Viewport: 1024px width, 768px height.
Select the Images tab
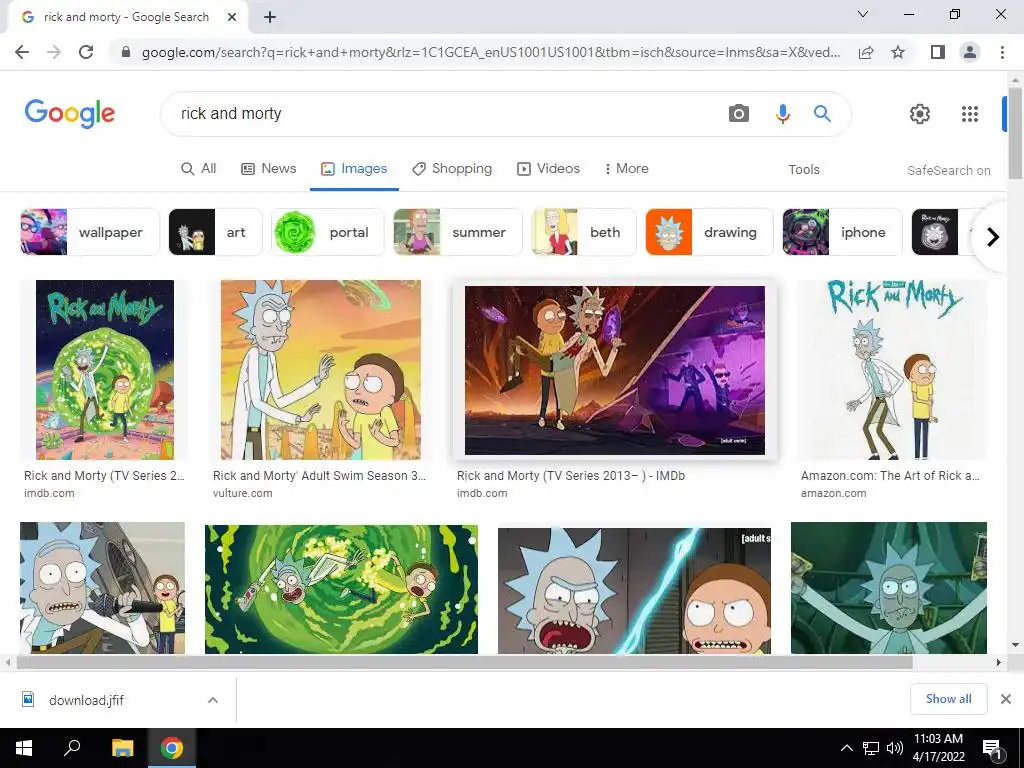coord(354,168)
